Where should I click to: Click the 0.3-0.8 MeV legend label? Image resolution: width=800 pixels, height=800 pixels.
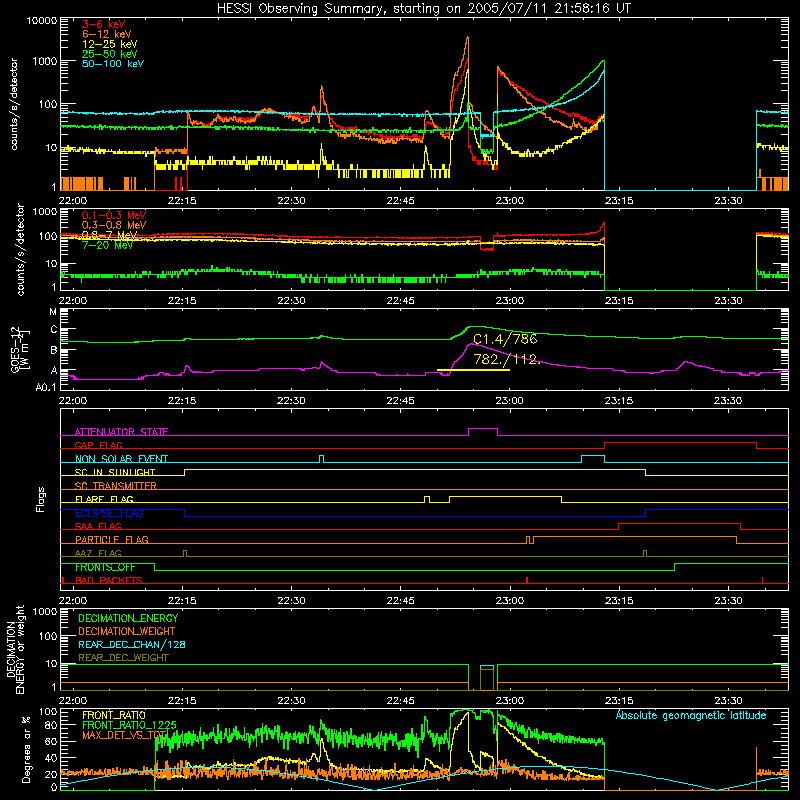114,225
